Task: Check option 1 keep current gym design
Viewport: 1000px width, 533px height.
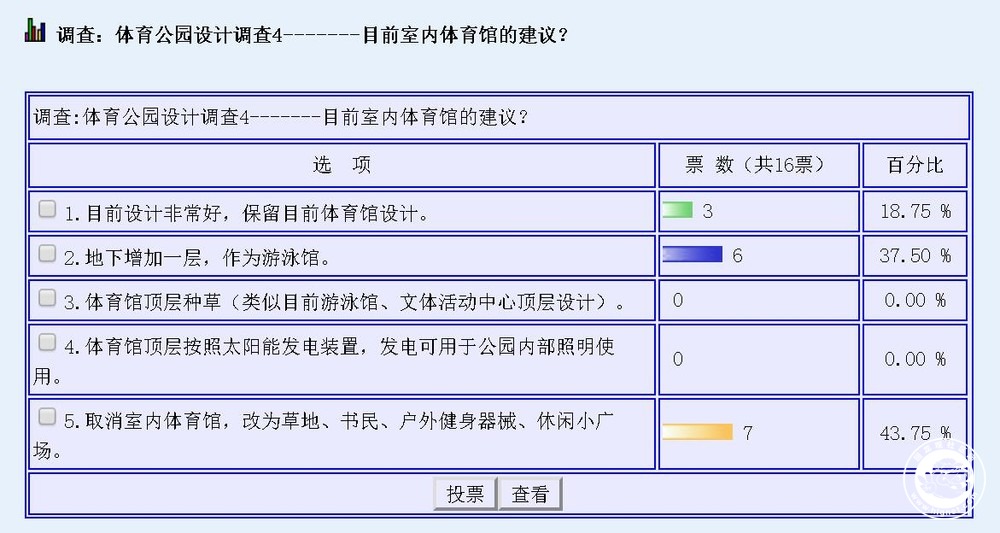Action: pyautogui.click(x=47, y=209)
